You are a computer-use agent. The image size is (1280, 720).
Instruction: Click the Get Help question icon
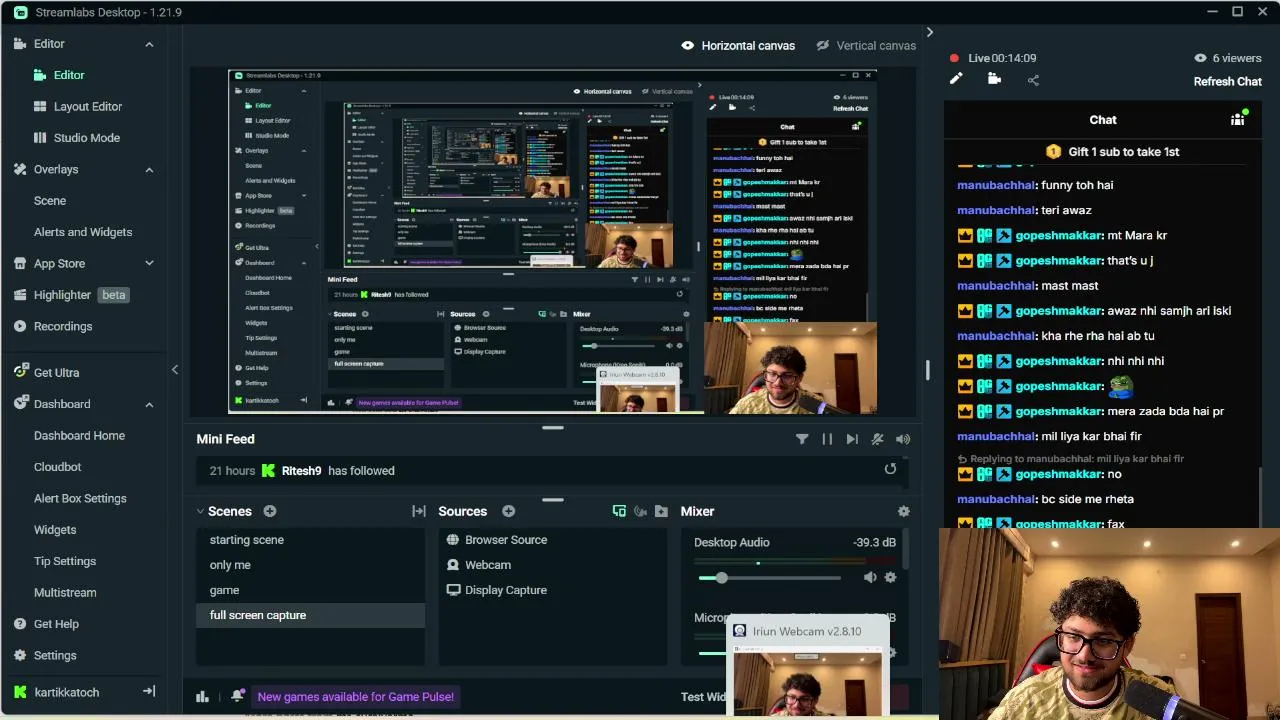20,624
